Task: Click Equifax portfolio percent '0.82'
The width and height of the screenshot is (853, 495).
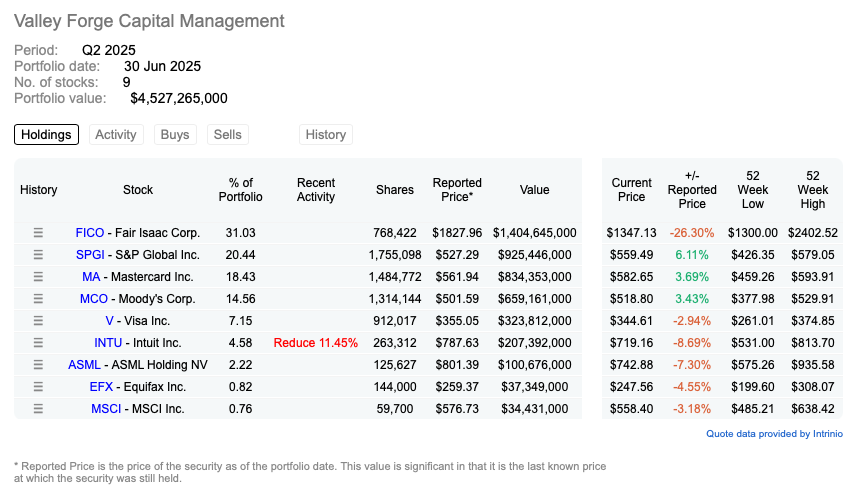Action: pos(240,387)
